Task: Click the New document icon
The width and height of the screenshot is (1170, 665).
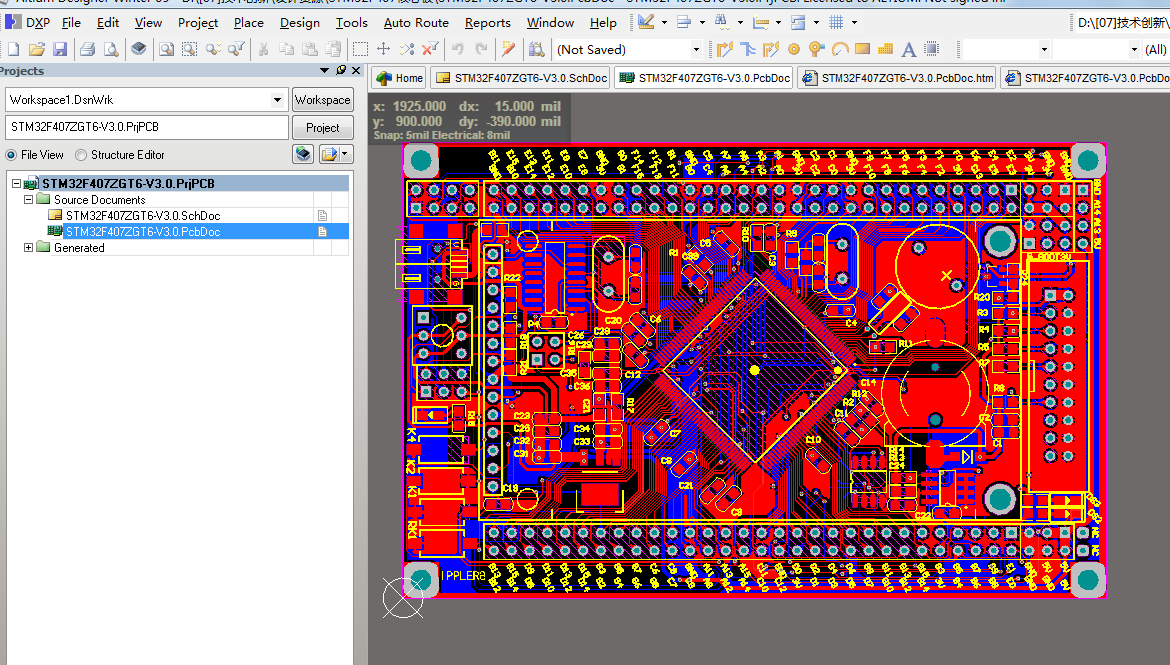Action: (13, 49)
